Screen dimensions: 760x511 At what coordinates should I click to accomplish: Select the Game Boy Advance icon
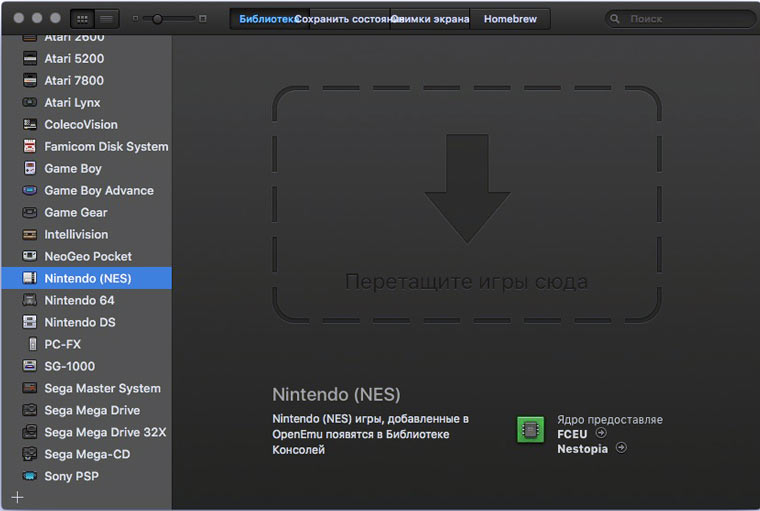[30, 191]
